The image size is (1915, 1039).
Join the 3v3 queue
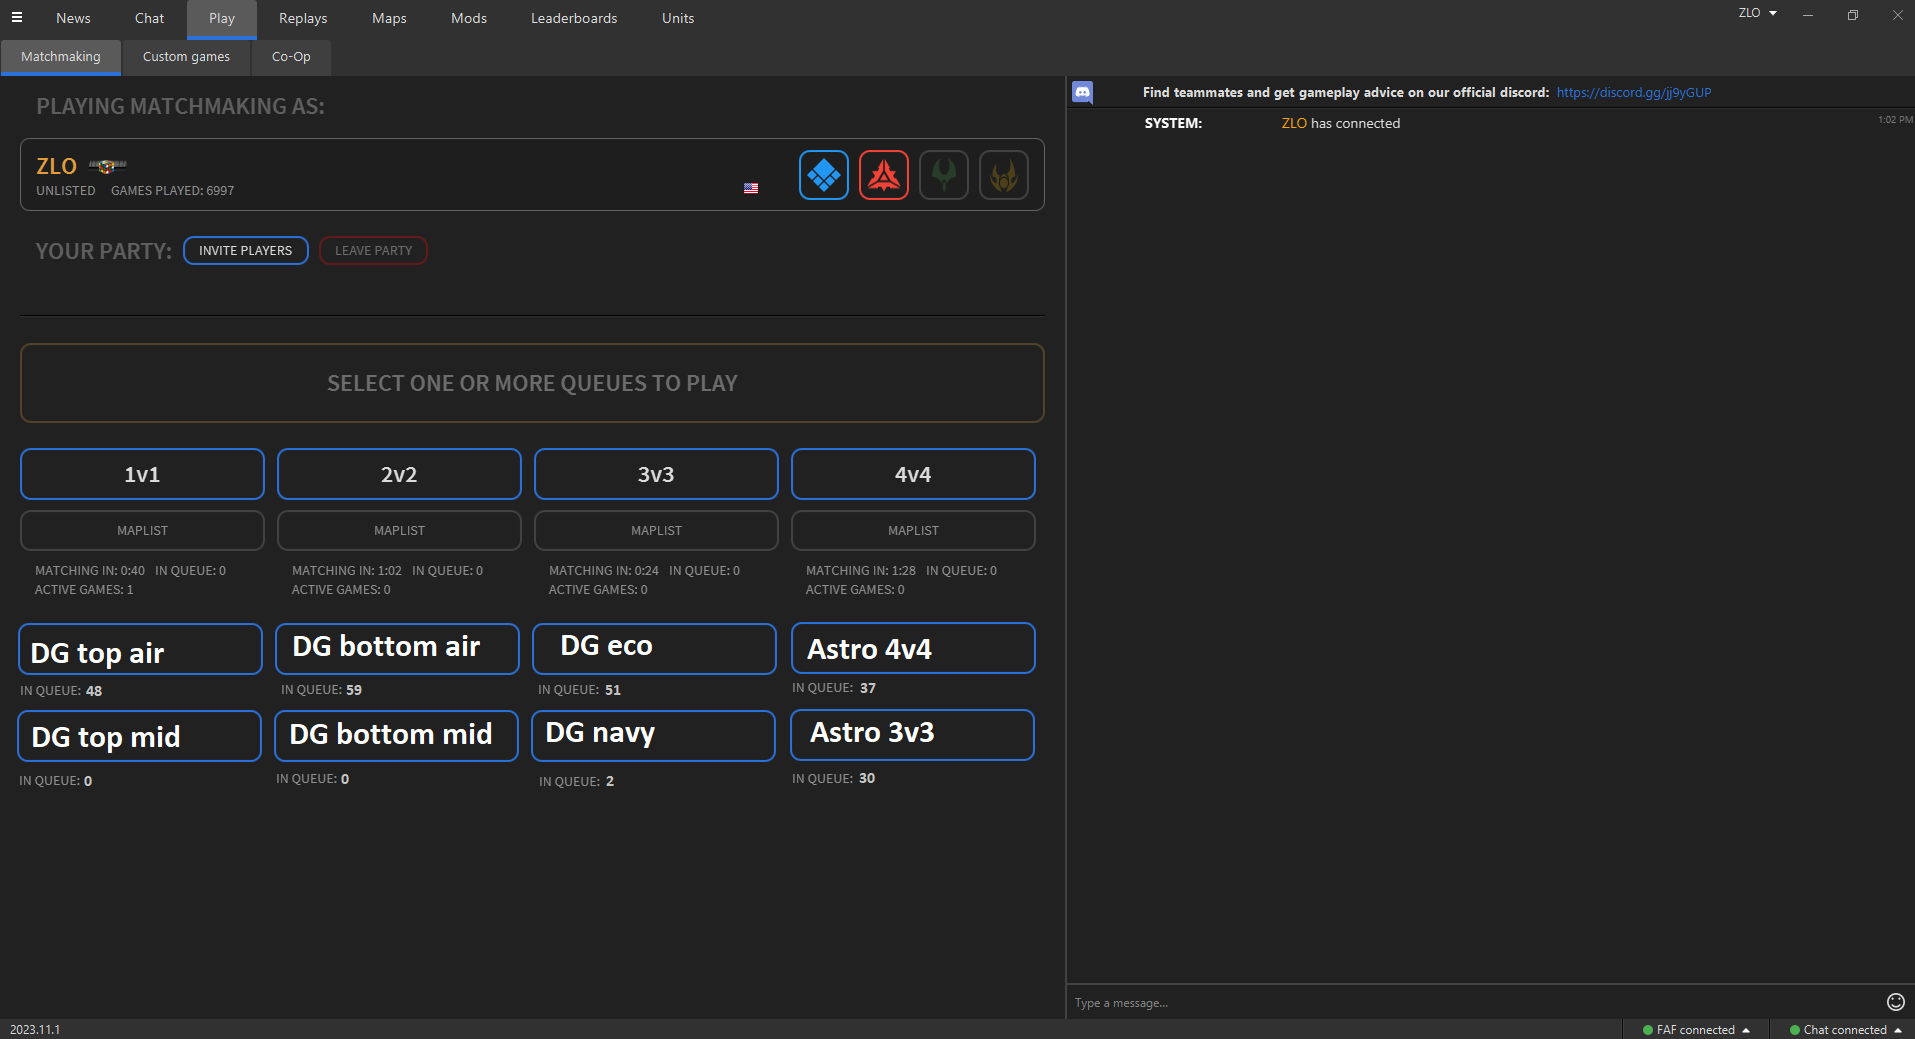(656, 474)
